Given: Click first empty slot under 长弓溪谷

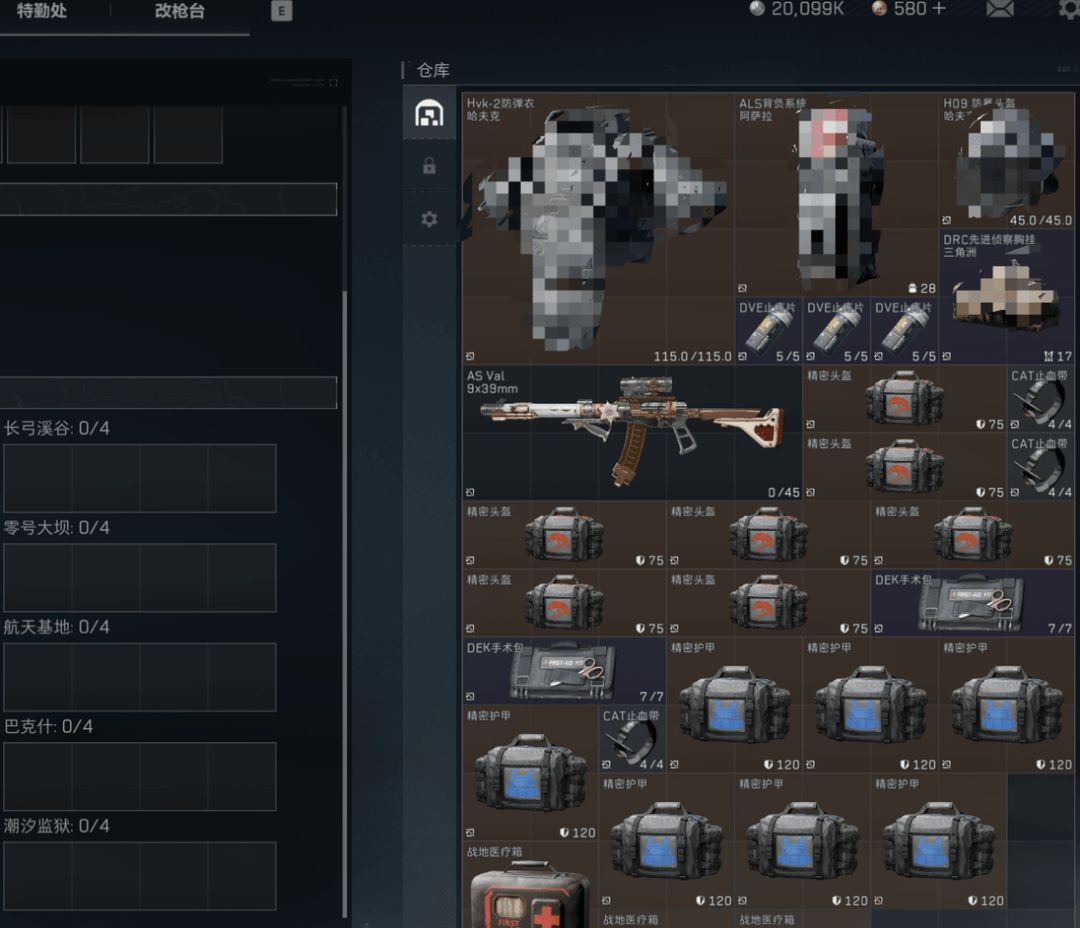Looking at the screenshot, I should (x=37, y=478).
